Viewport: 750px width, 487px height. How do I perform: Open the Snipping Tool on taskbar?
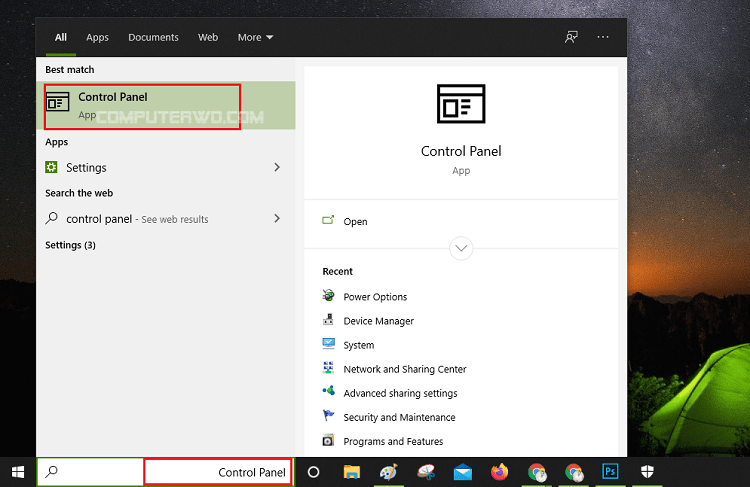coord(426,472)
